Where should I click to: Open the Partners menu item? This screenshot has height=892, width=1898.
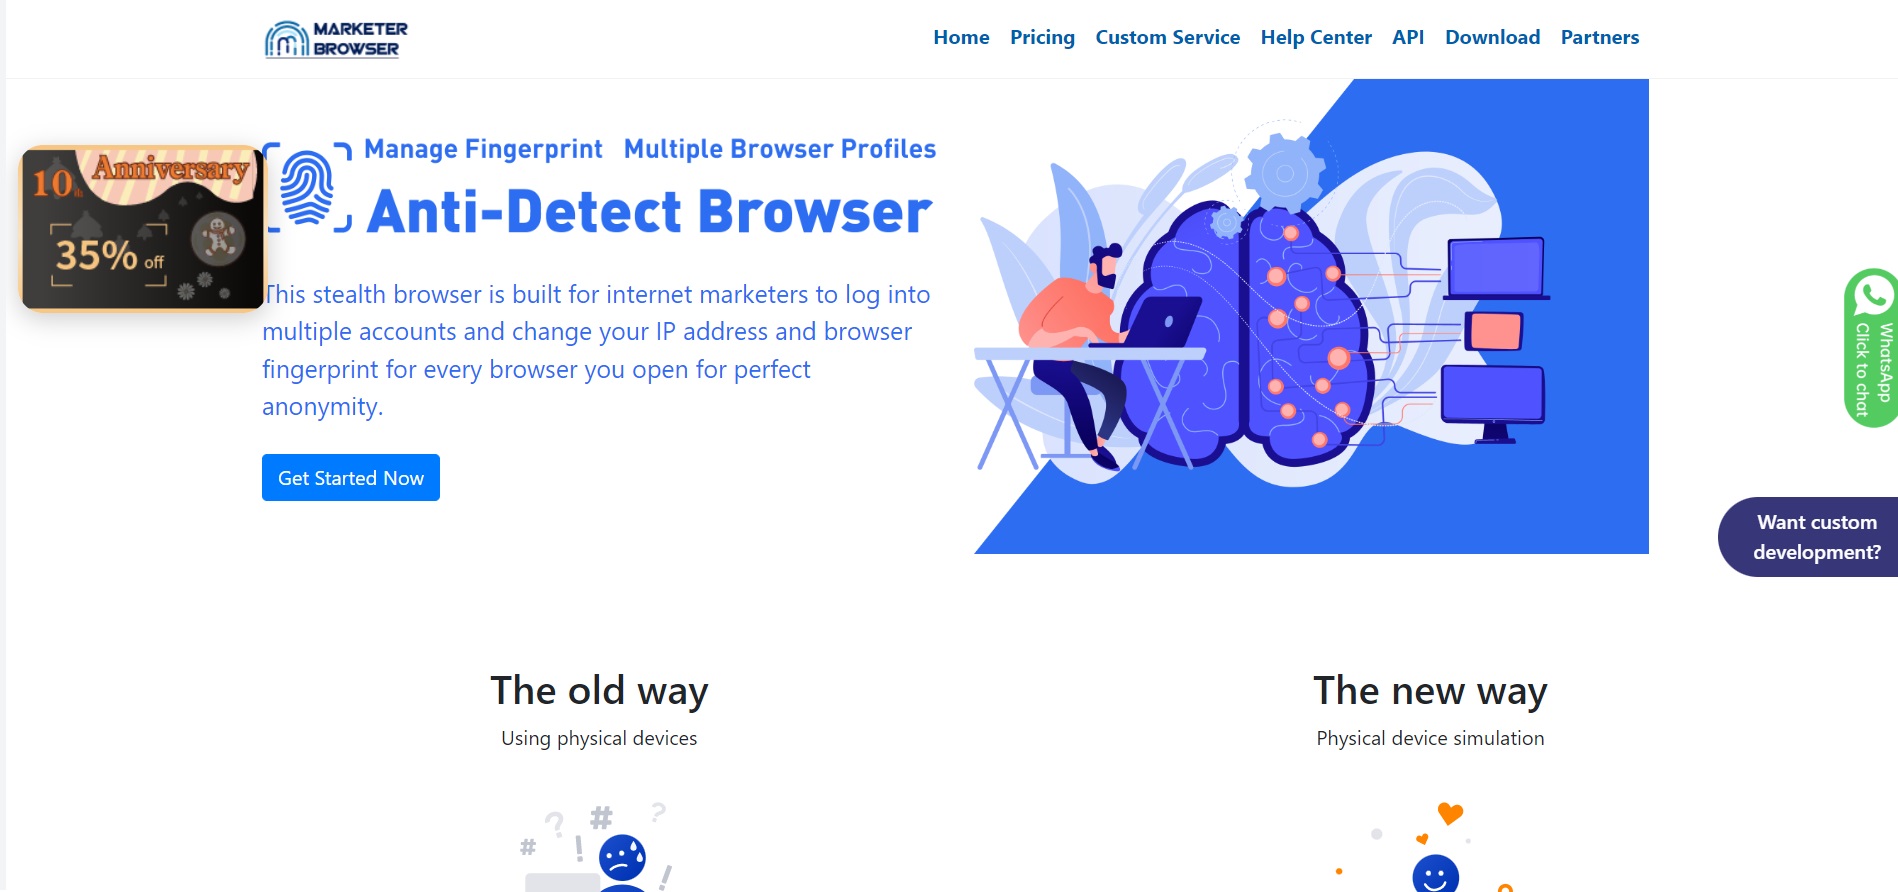coord(1600,37)
